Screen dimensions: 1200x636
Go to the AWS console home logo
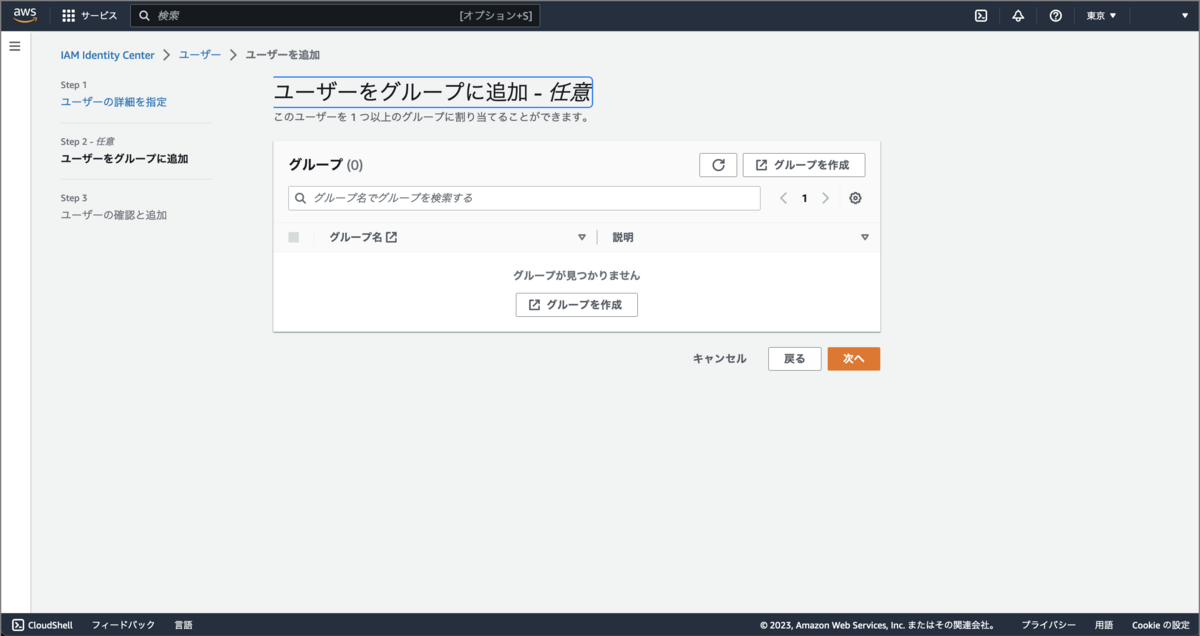24,15
